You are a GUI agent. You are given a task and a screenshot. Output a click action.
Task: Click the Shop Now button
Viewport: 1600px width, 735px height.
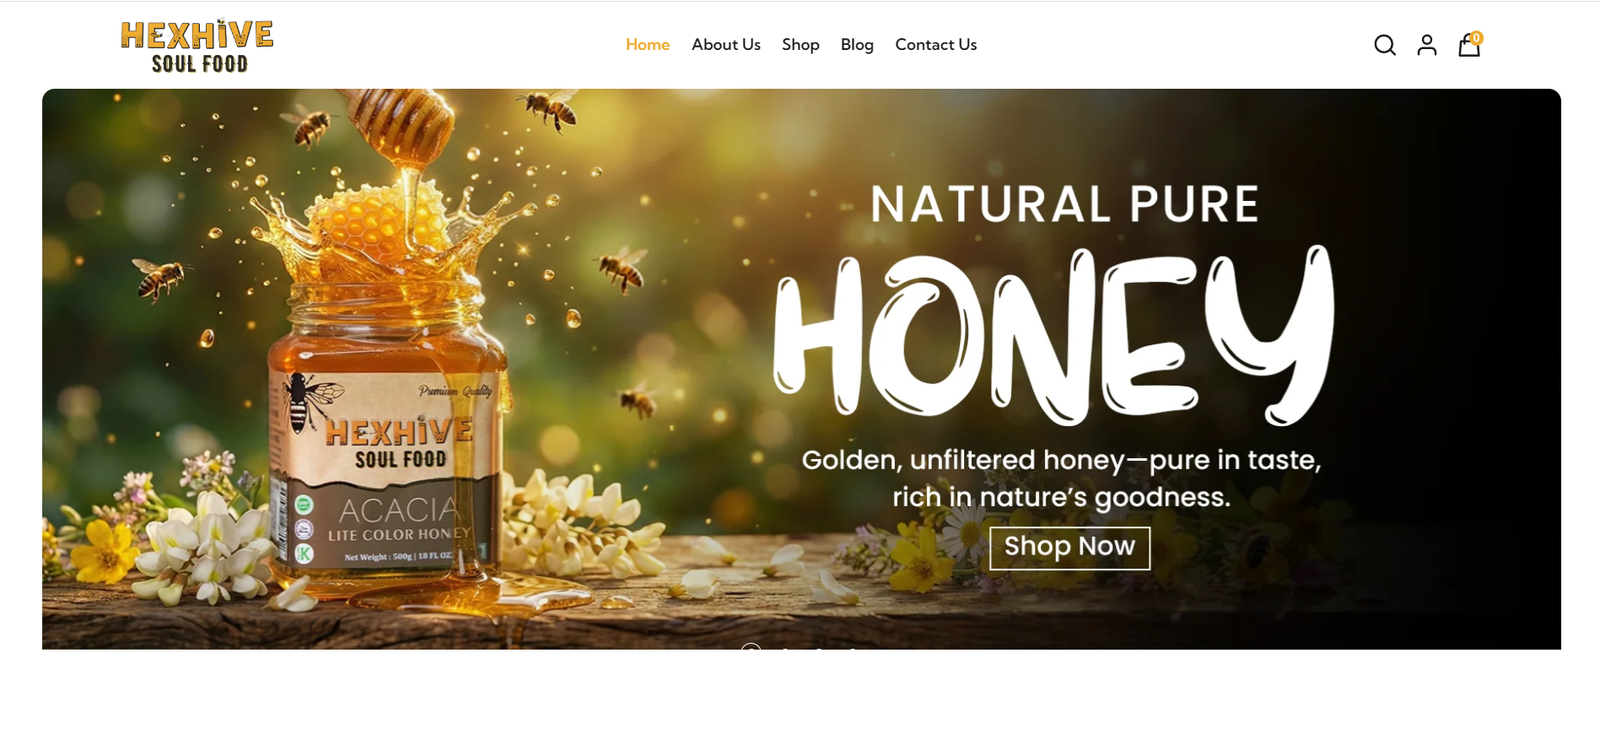coord(1069,547)
